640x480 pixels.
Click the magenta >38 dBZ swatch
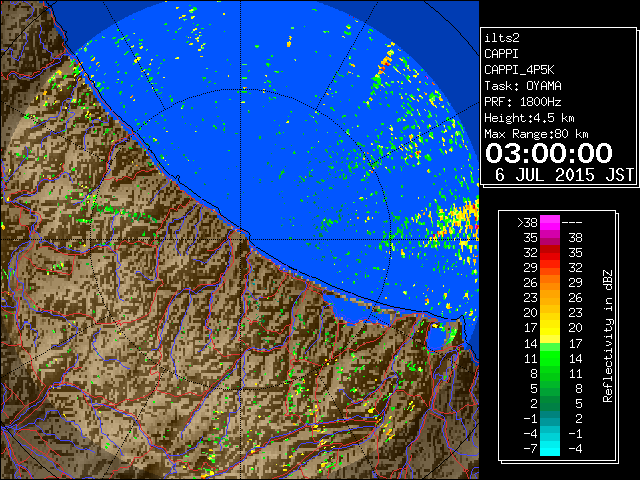pyautogui.click(x=550, y=222)
